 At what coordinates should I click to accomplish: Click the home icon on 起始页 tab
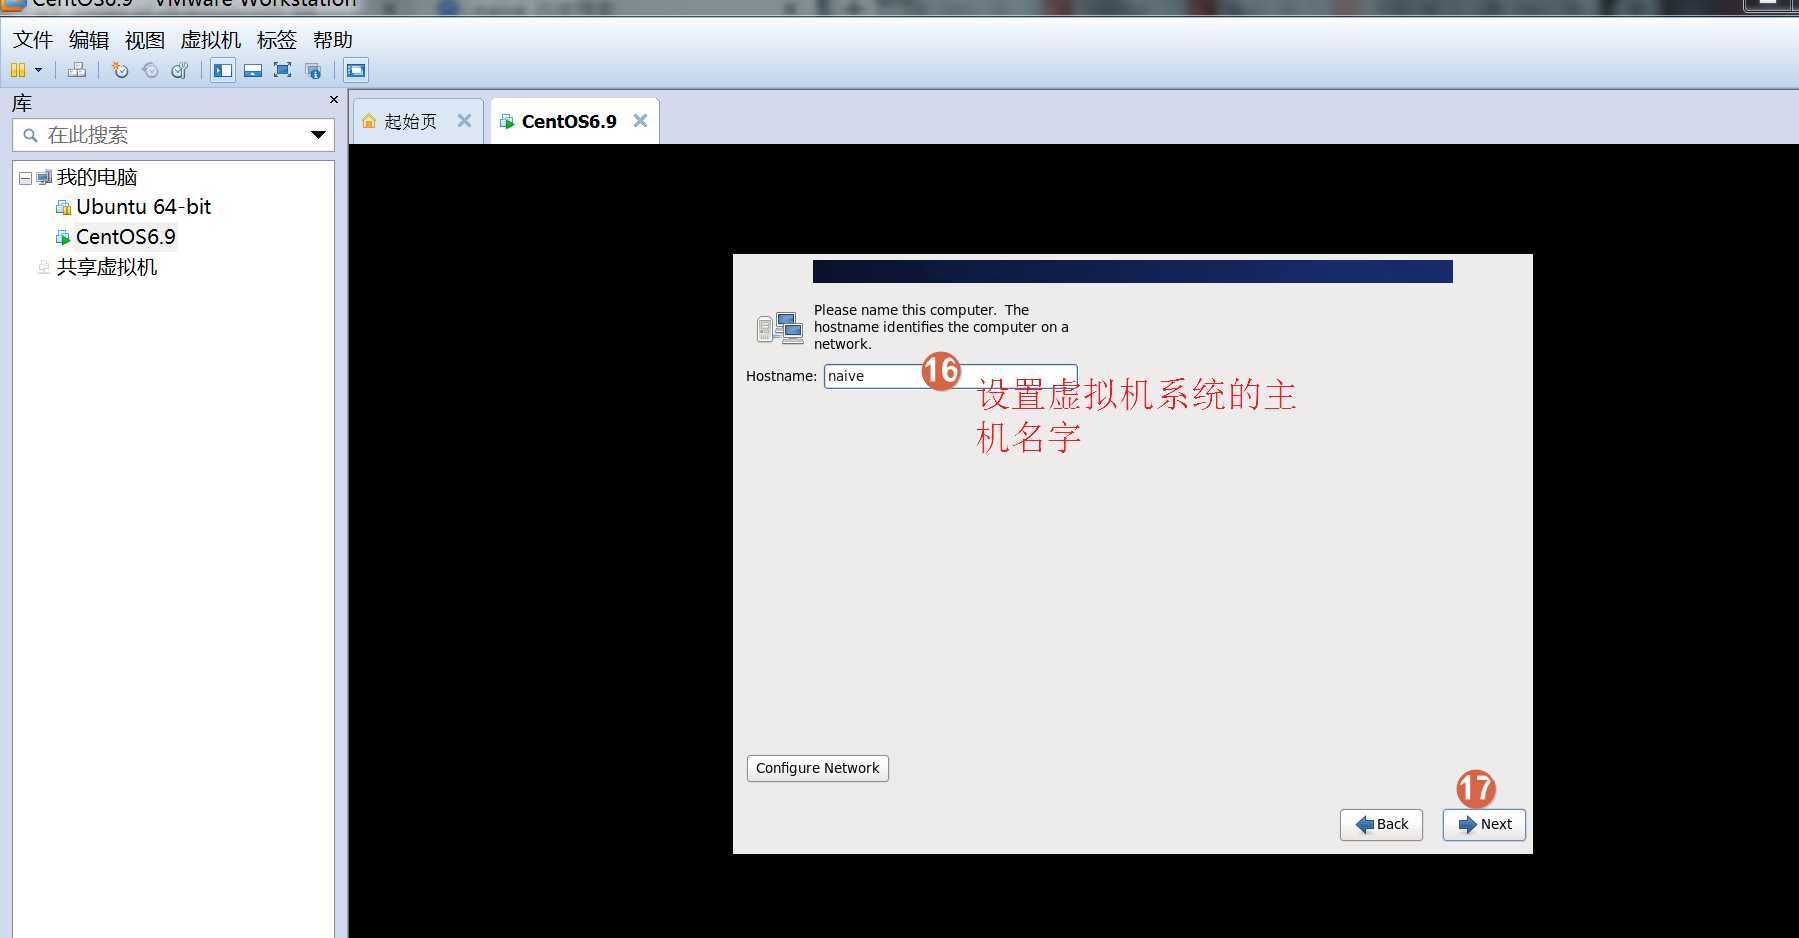click(369, 121)
